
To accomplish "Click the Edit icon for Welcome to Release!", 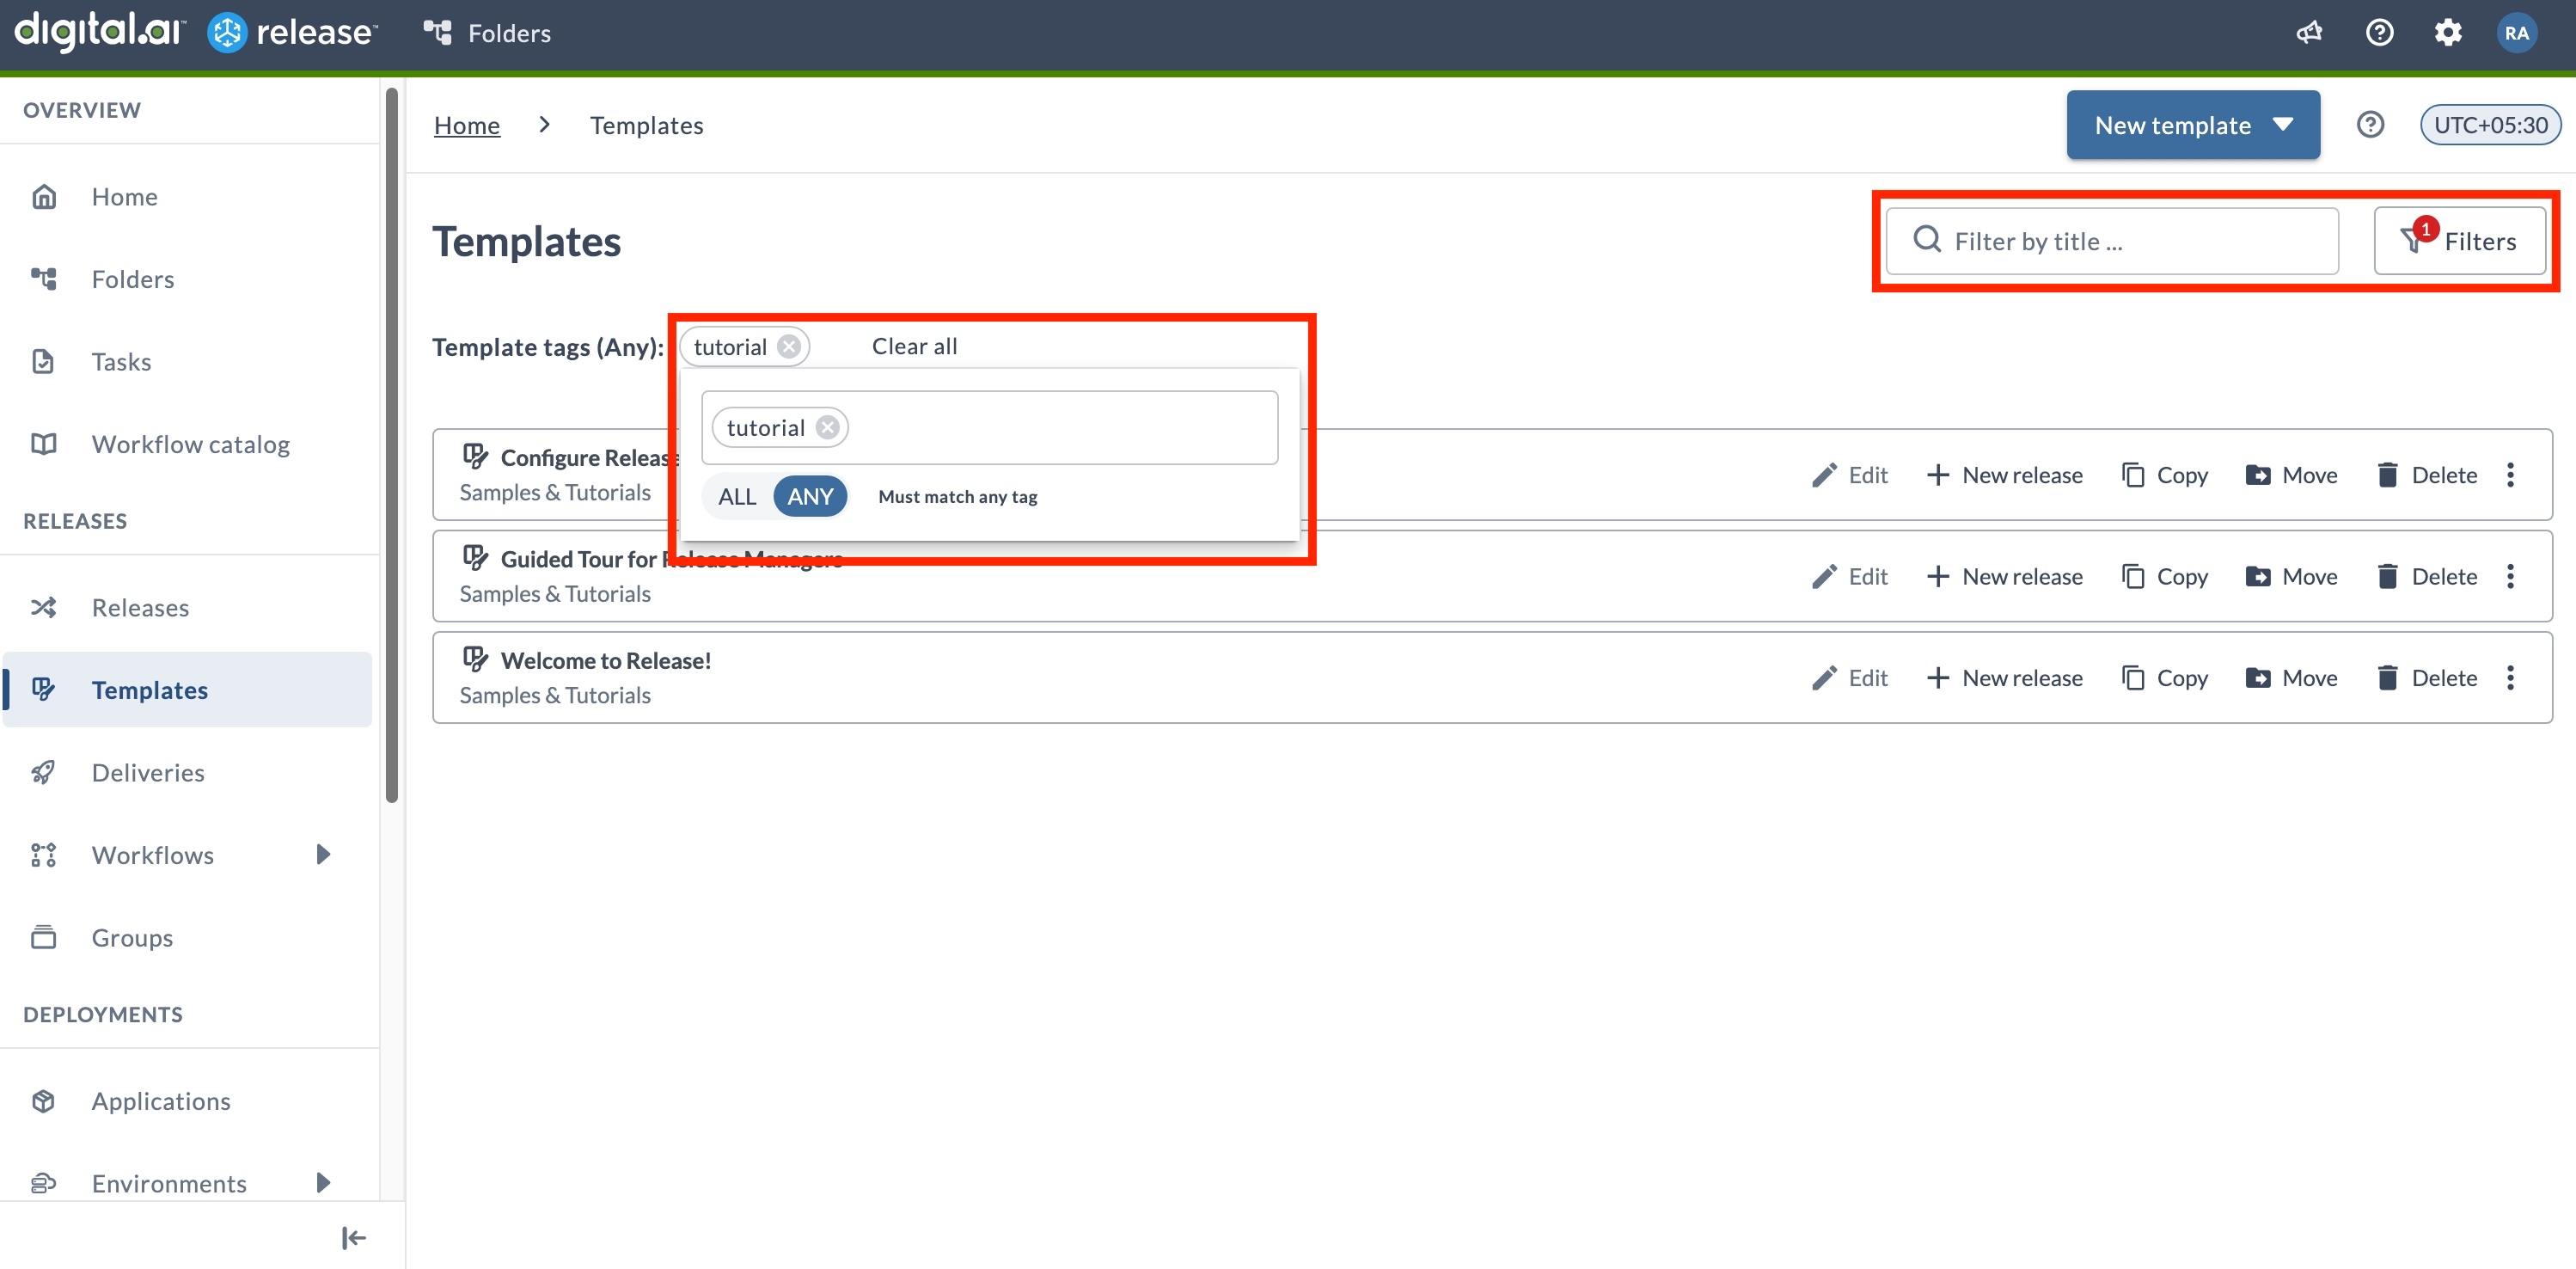I will pos(1824,678).
